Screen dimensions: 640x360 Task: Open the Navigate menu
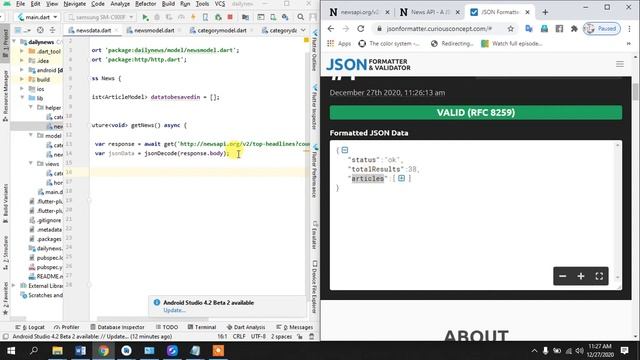[75, 4]
